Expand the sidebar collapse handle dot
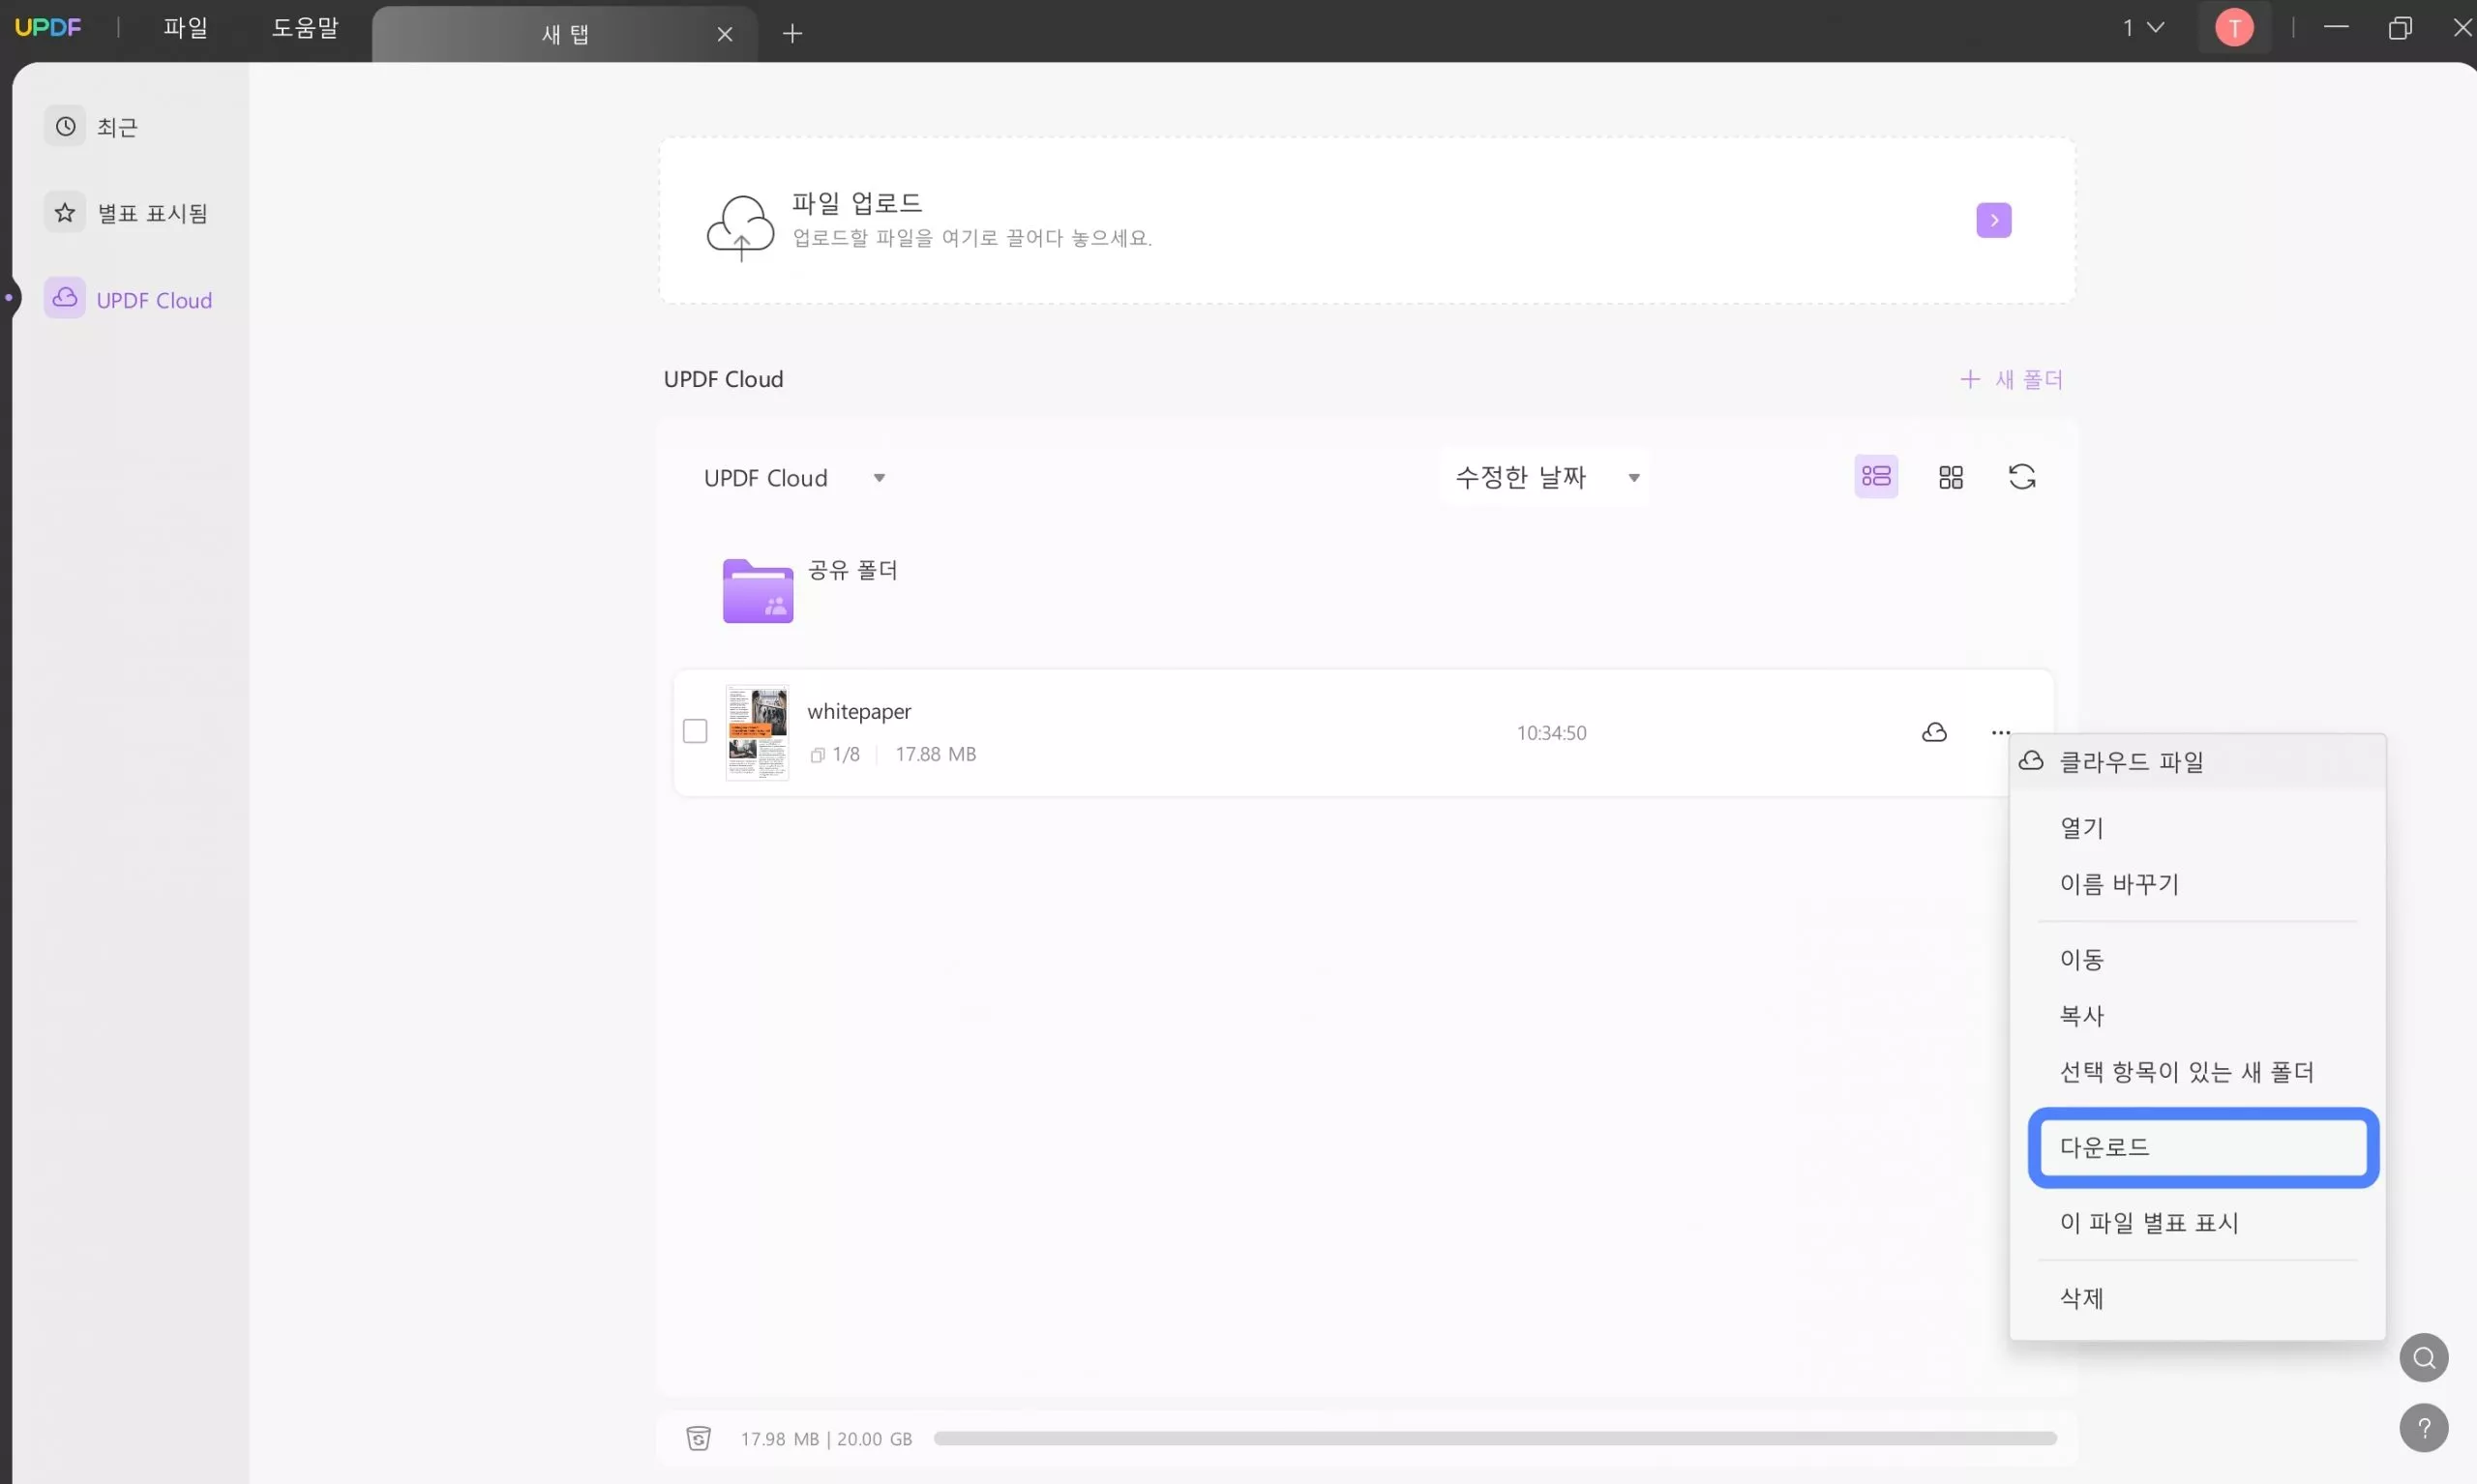Screen dimensions: 2477x1484 tap(9, 297)
